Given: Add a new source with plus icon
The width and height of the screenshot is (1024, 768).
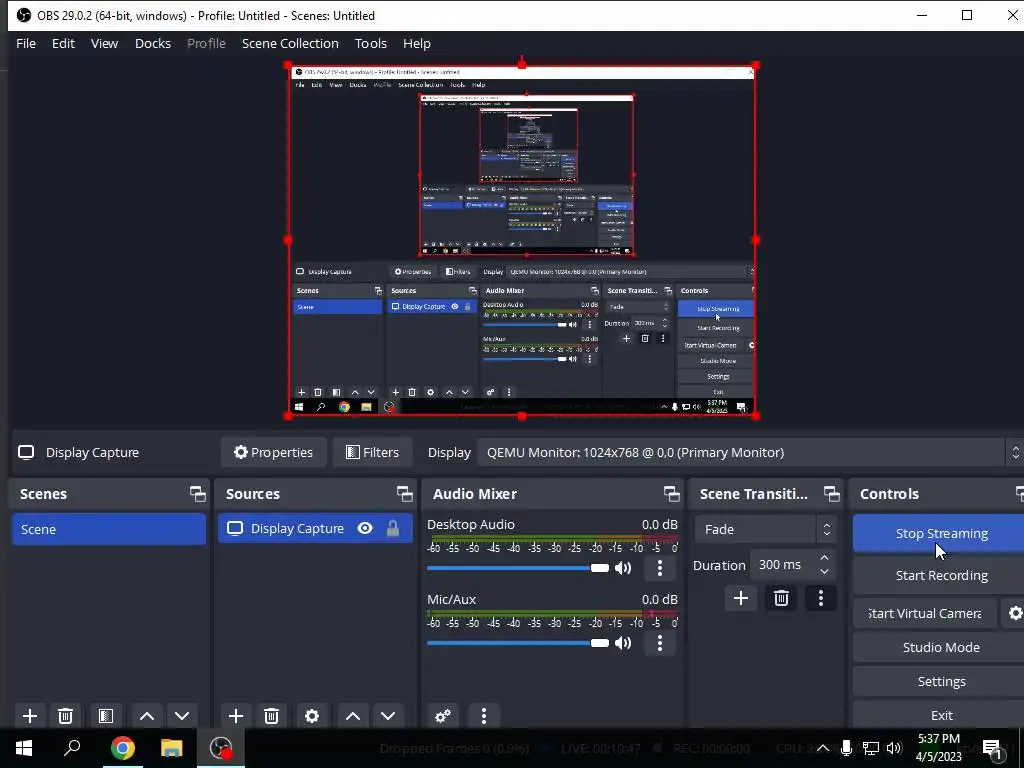Looking at the screenshot, I should (236, 716).
